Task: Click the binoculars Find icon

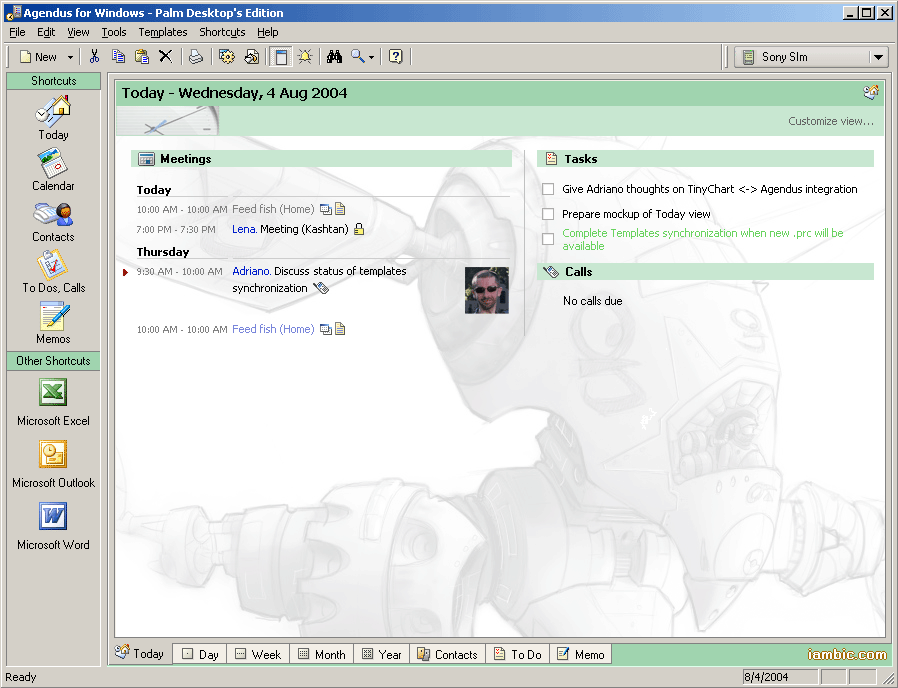Action: point(334,56)
